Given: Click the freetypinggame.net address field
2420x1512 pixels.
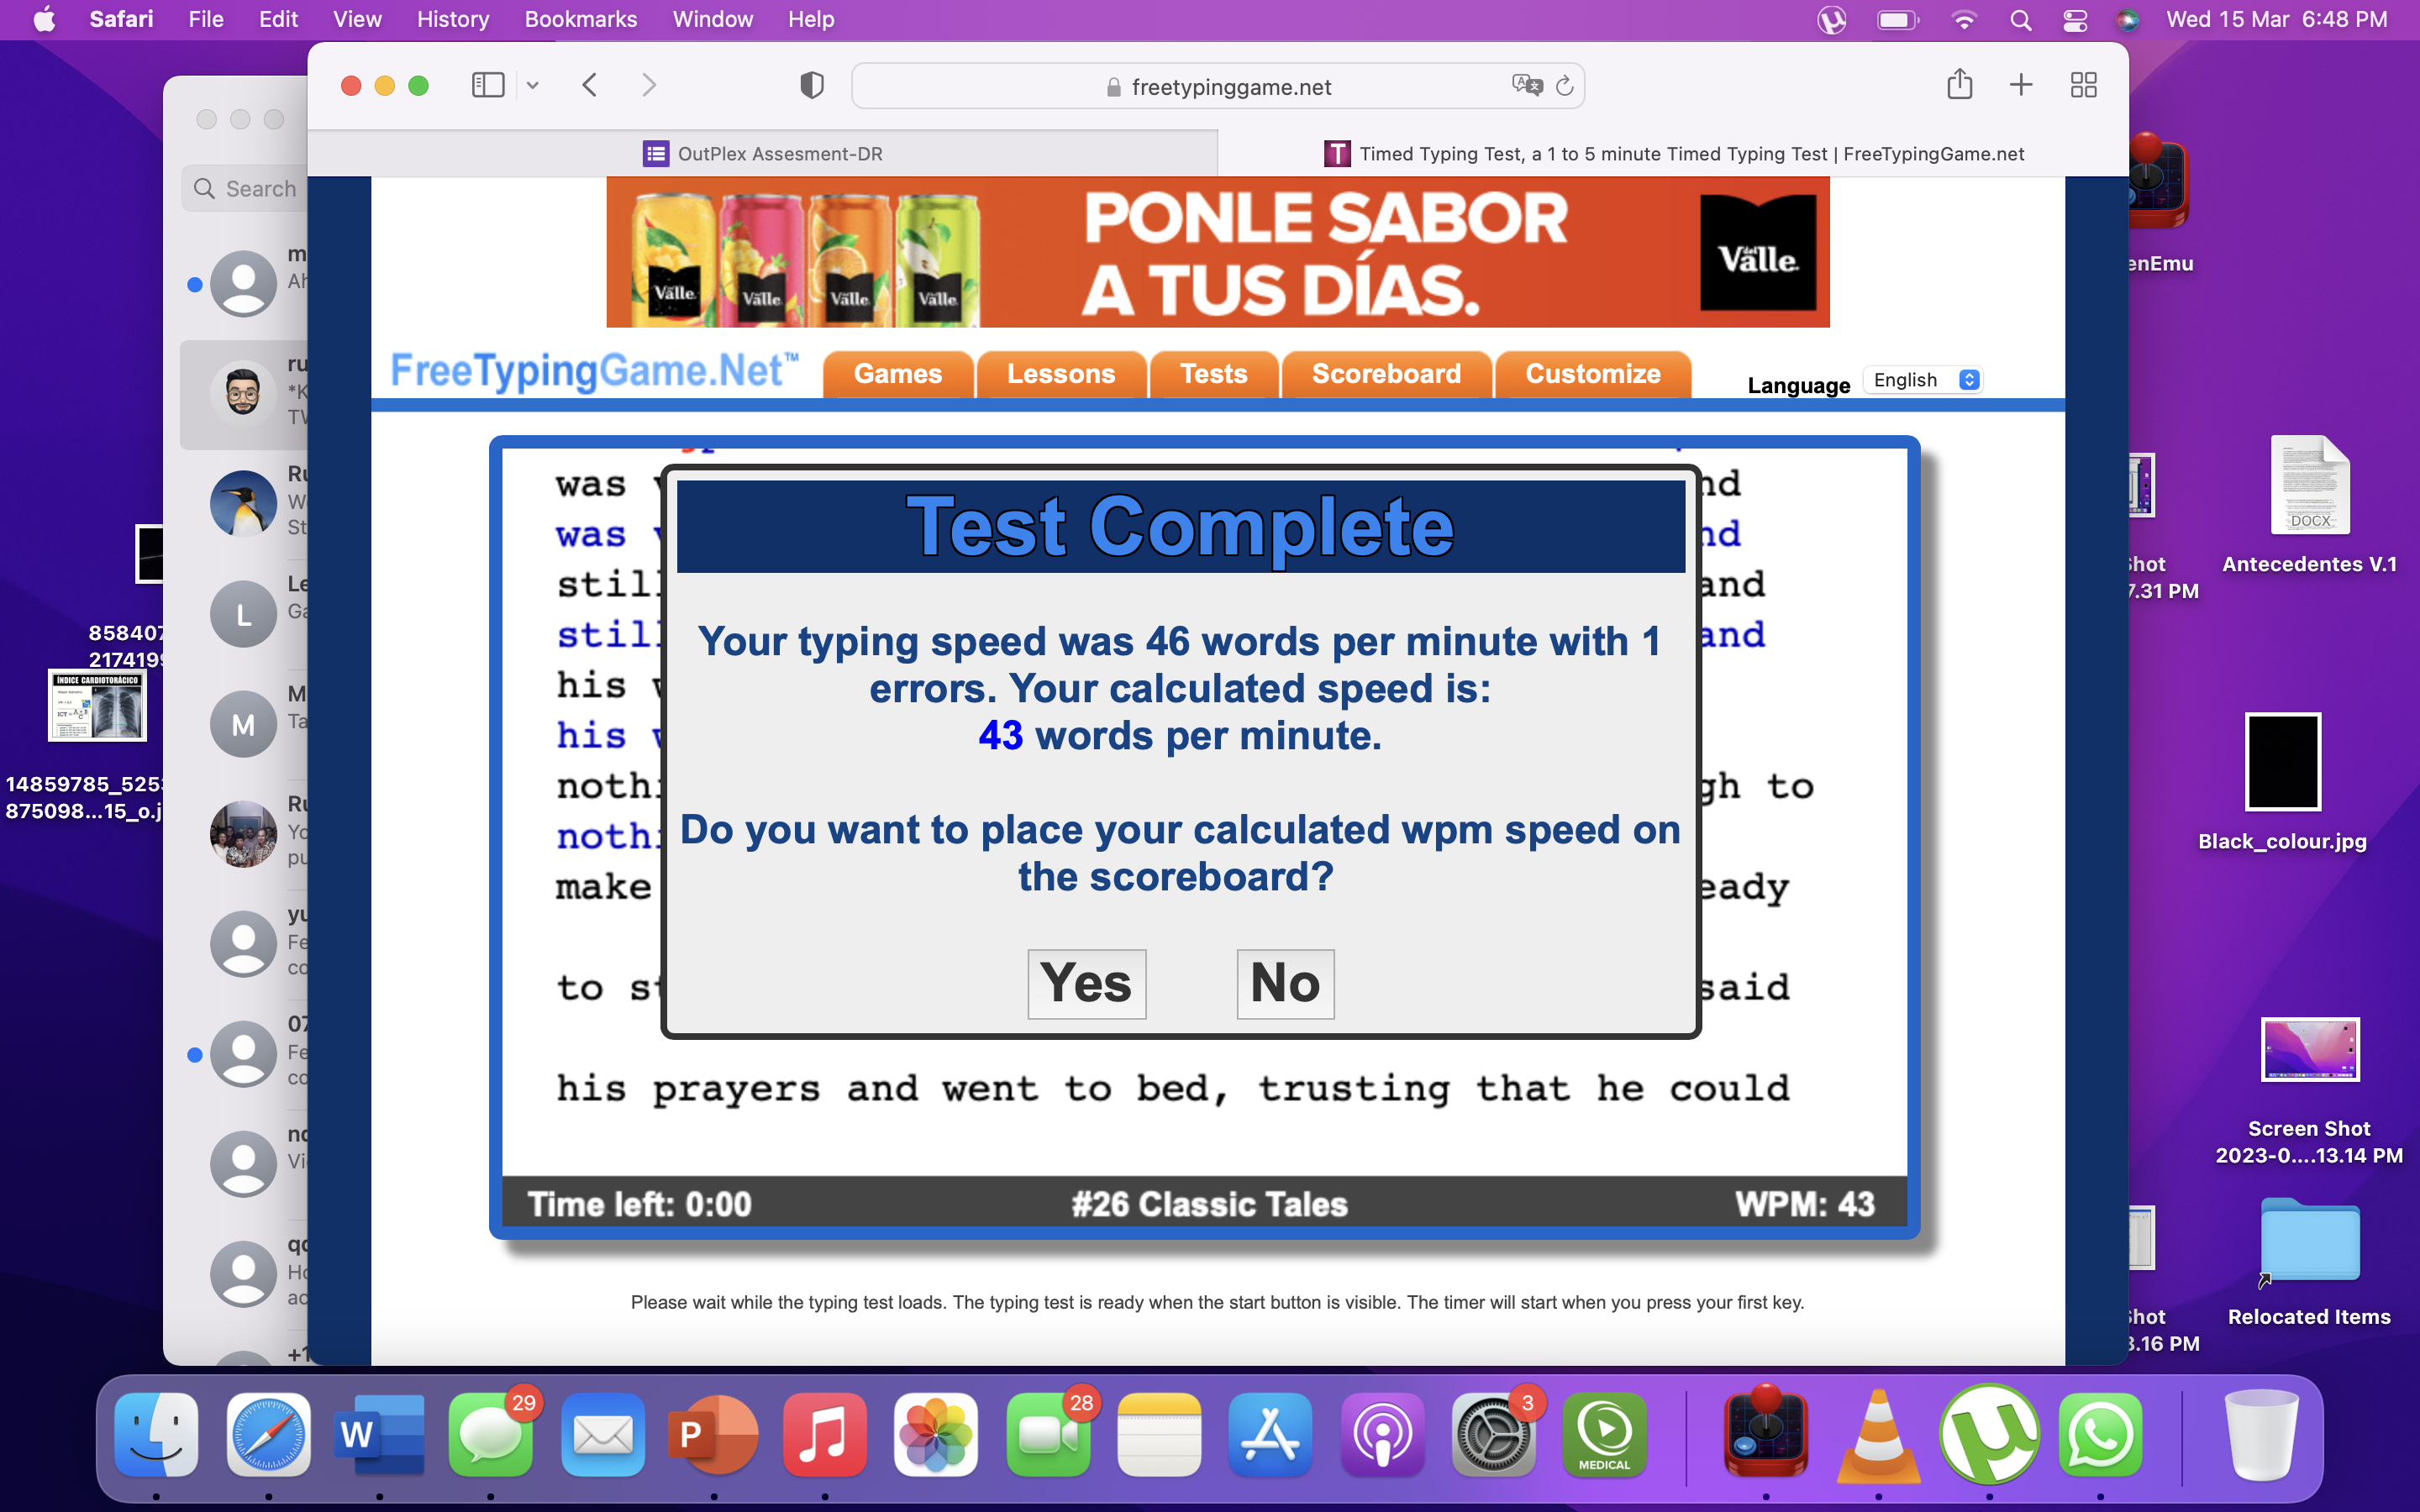Looking at the screenshot, I should [1217, 86].
